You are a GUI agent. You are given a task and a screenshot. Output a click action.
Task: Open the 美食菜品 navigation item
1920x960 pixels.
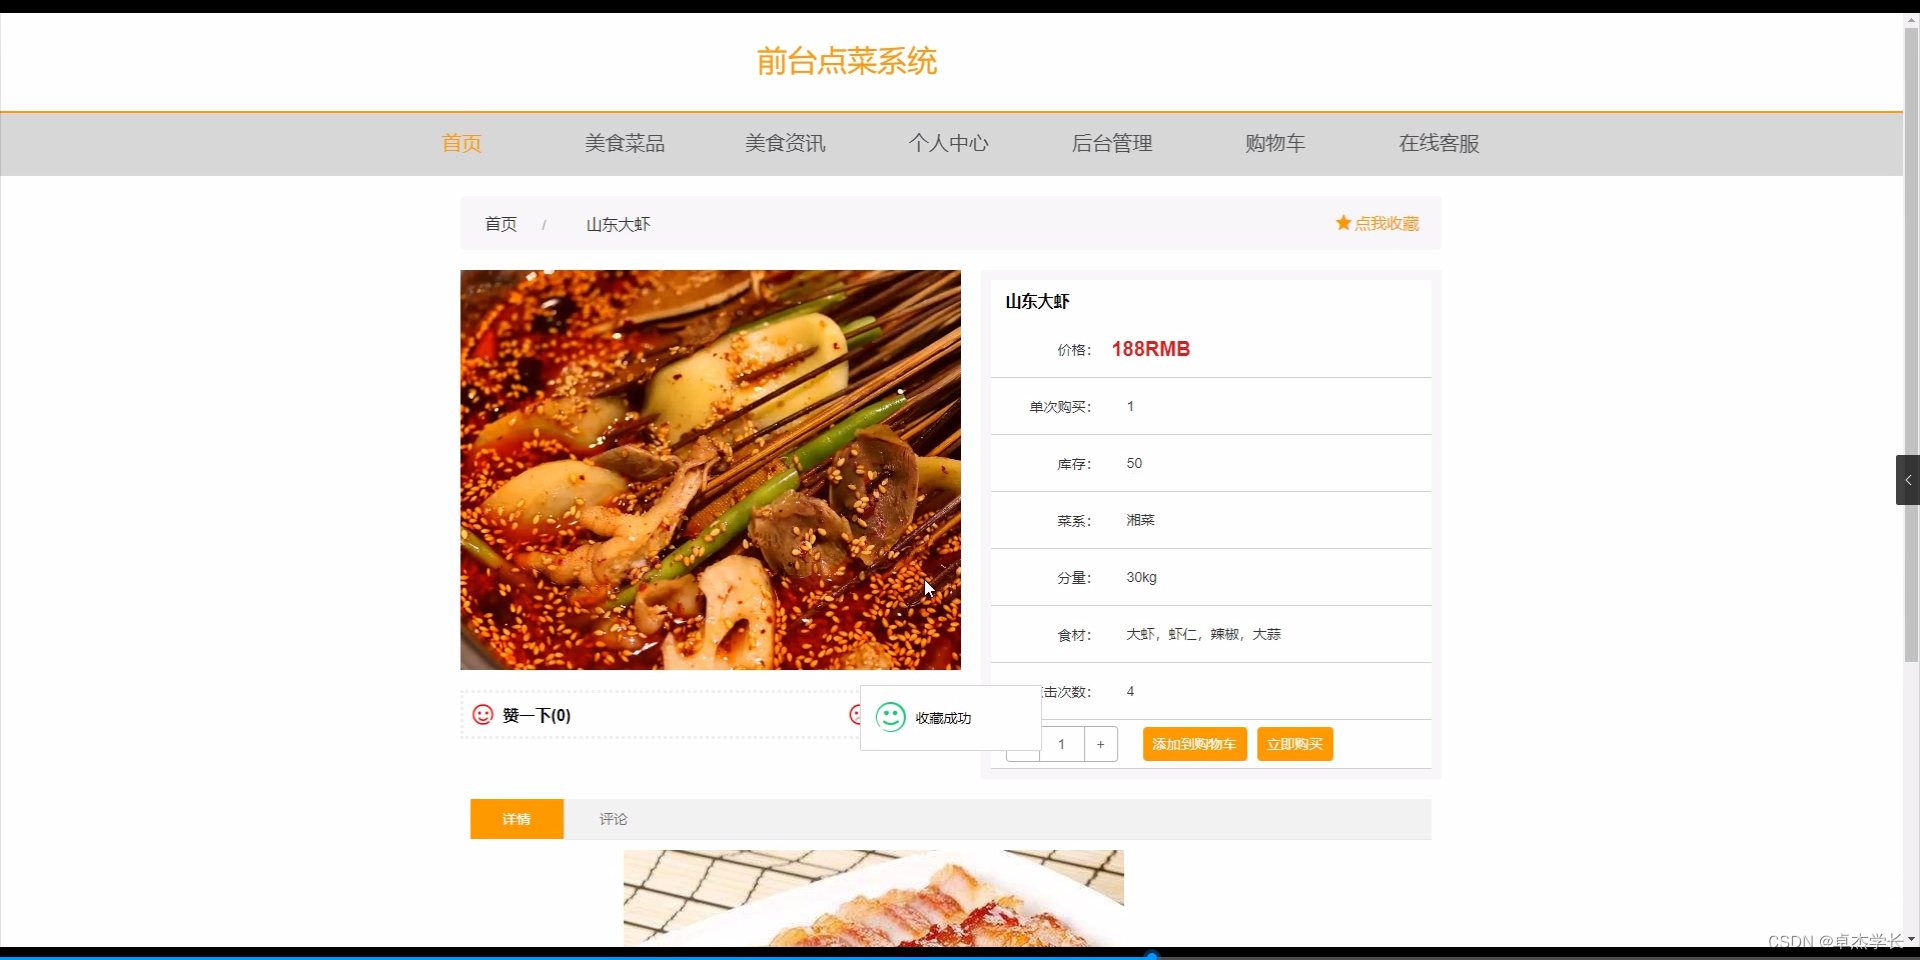tap(625, 143)
